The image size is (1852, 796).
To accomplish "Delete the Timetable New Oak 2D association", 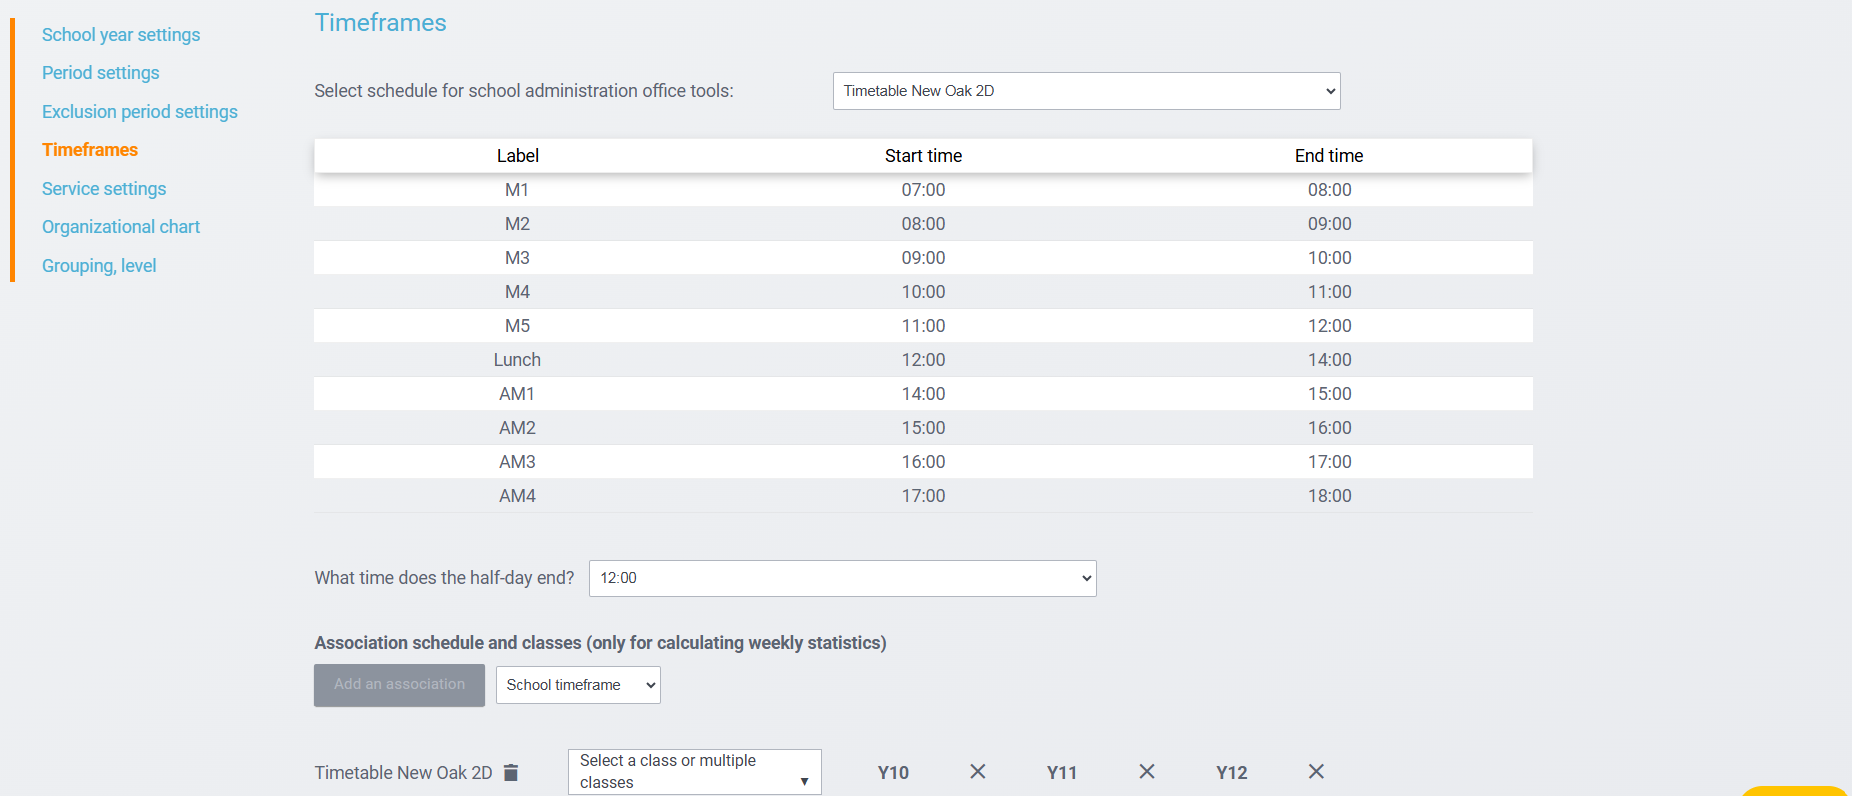I will [x=511, y=772].
